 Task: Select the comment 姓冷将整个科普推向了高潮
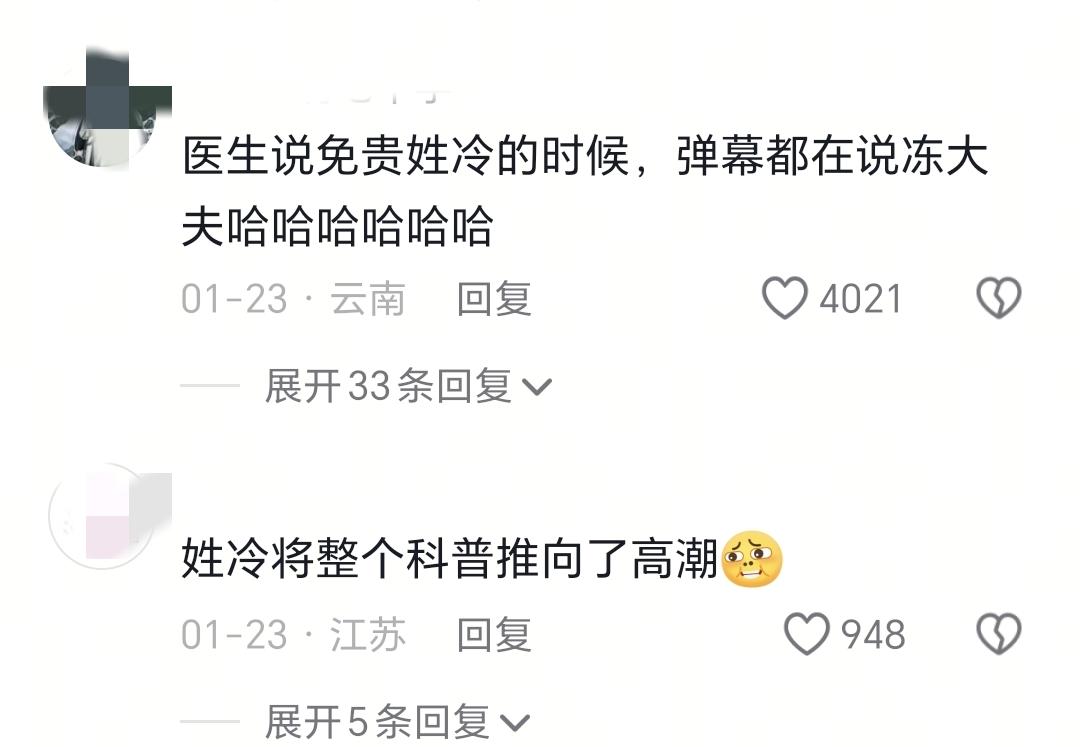pos(450,559)
